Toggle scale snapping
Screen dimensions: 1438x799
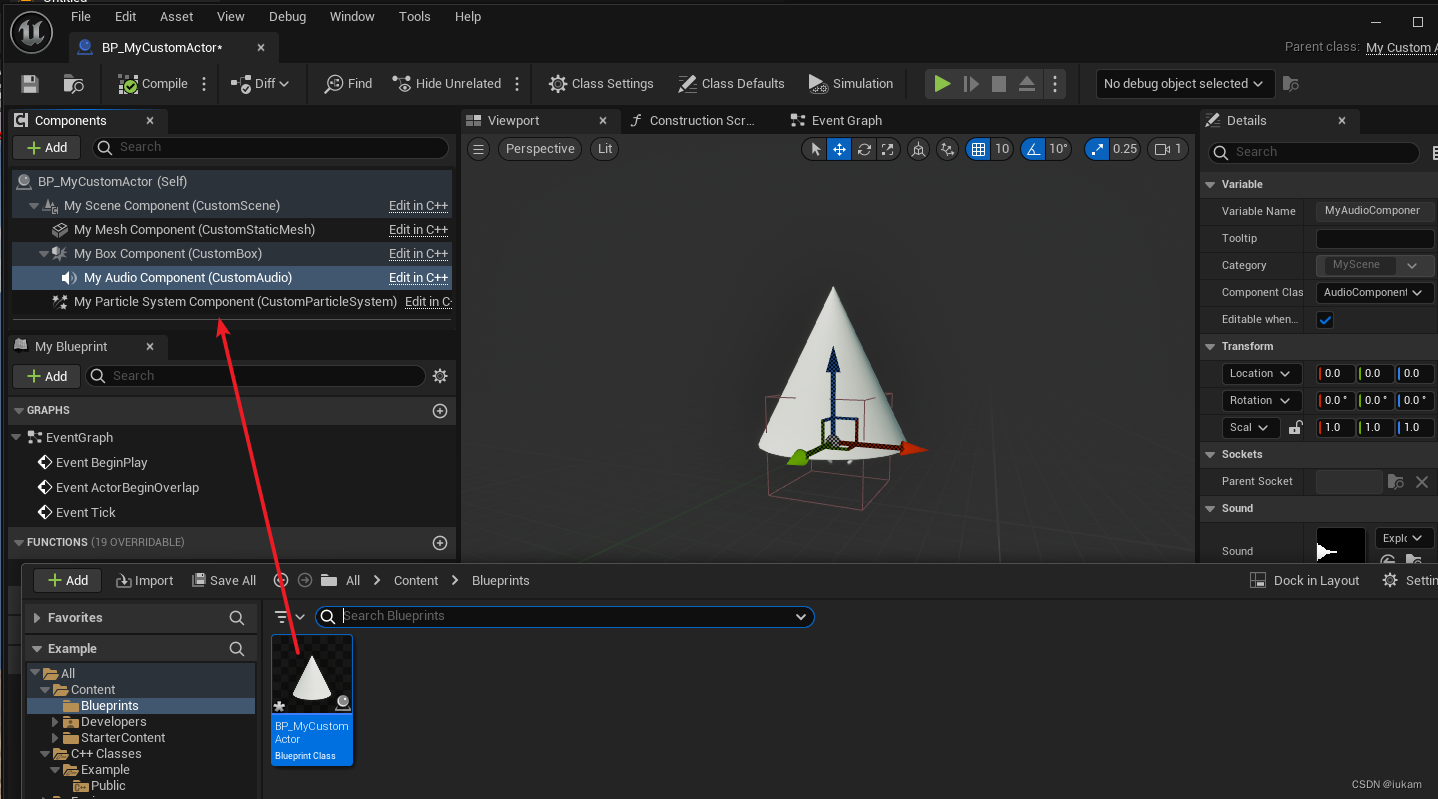pyautogui.click(x=1097, y=149)
